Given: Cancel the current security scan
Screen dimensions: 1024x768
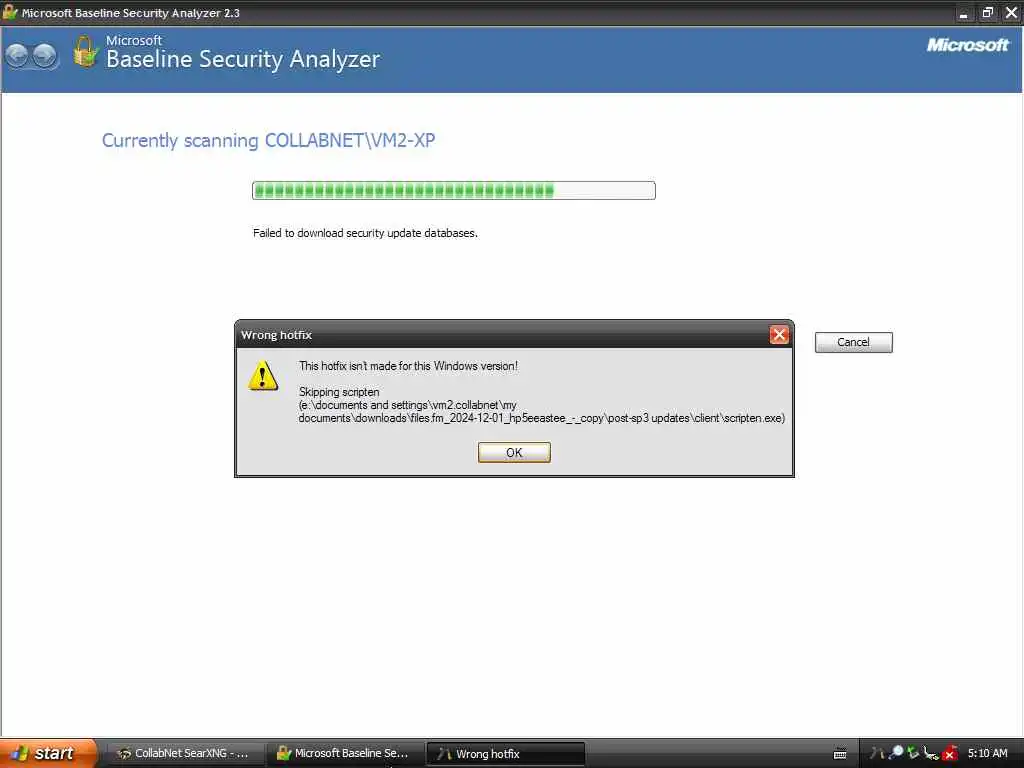Looking at the screenshot, I should pyautogui.click(x=854, y=342).
